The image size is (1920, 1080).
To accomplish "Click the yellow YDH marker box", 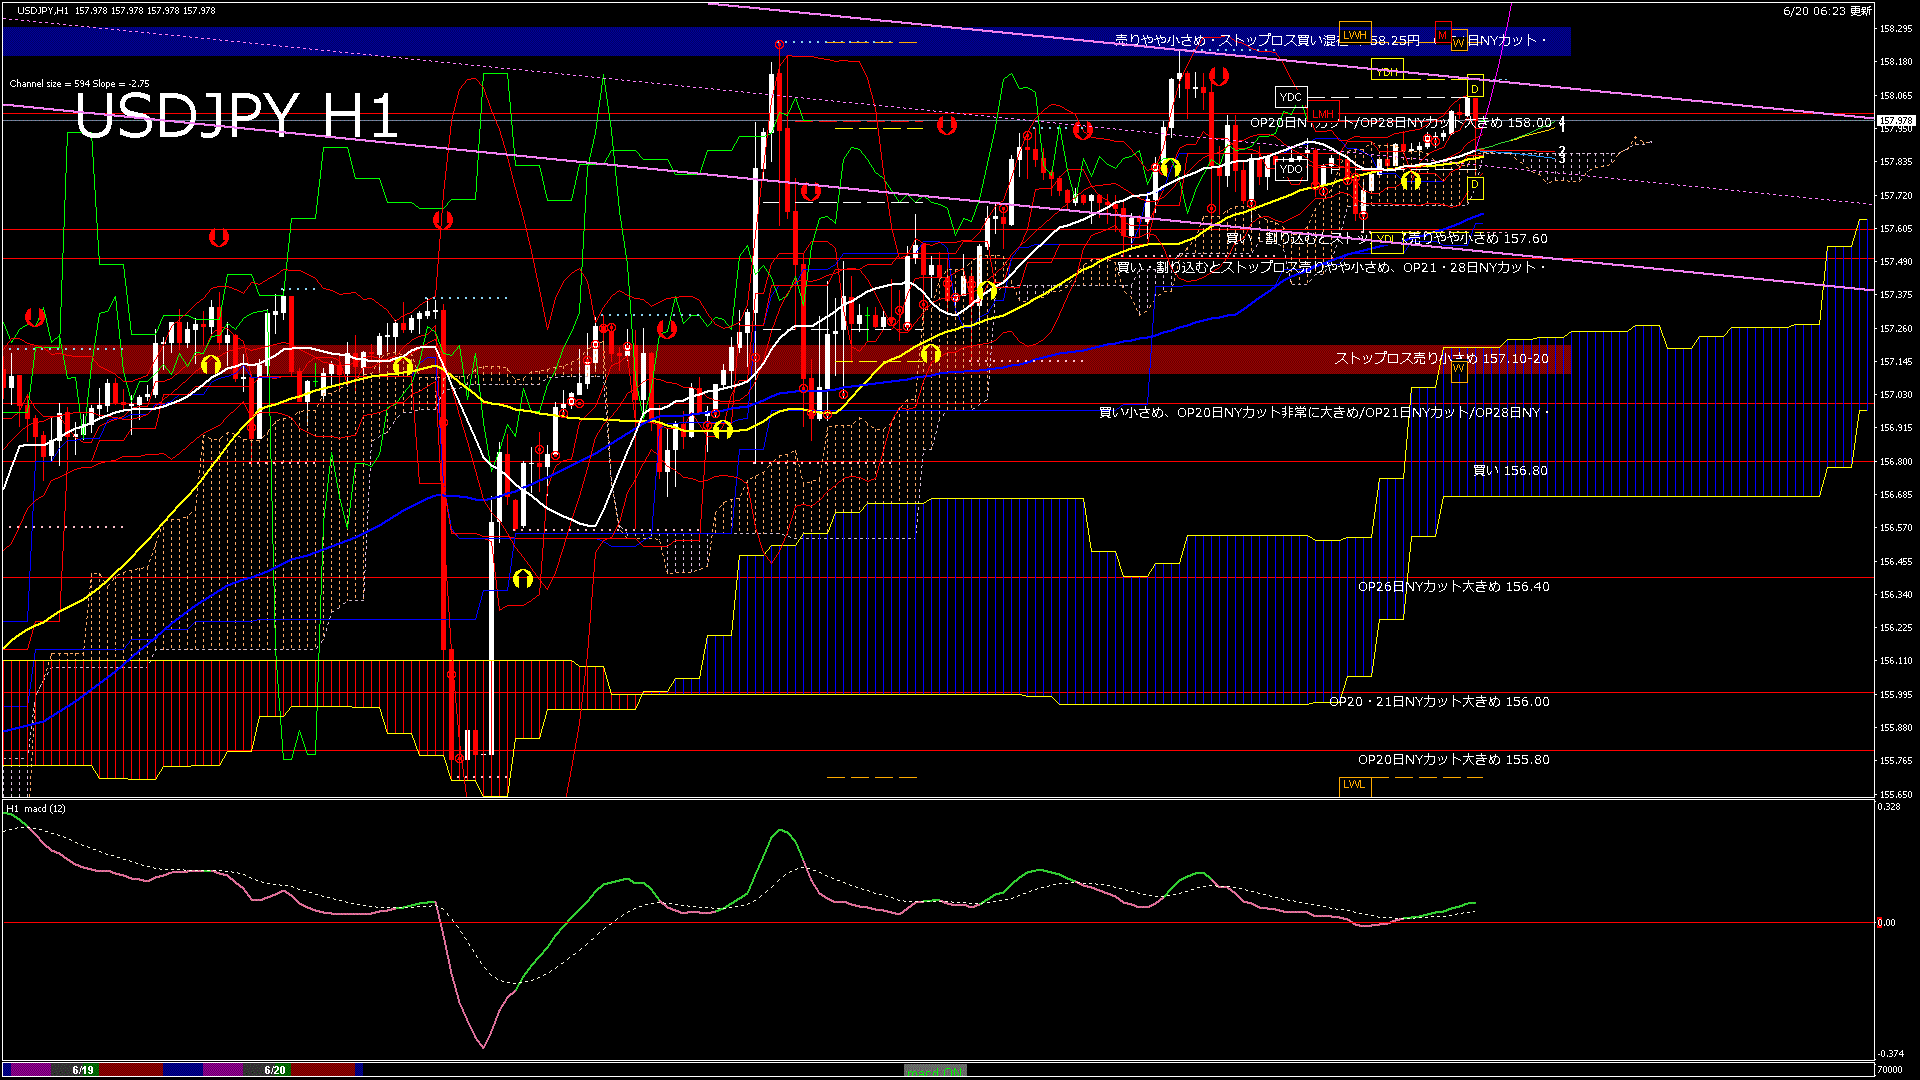I will click(1386, 71).
